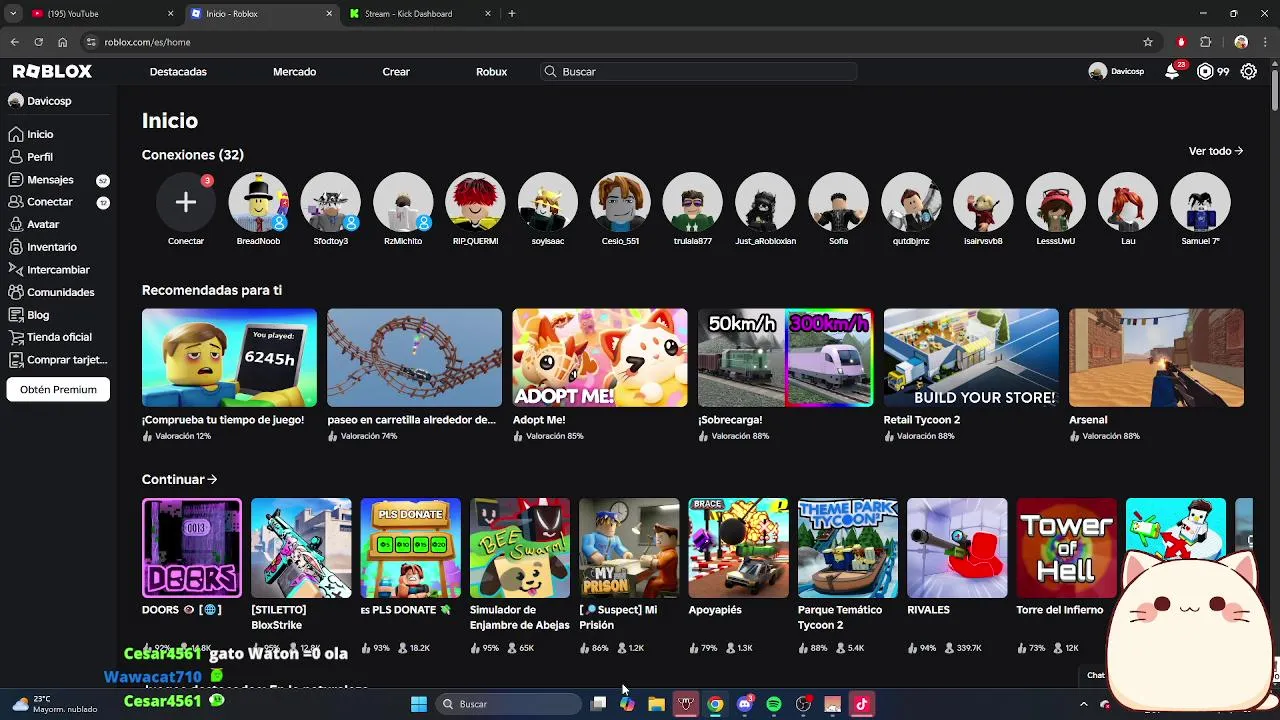
Task: Click the Obtén Premium button
Action: [x=58, y=389]
